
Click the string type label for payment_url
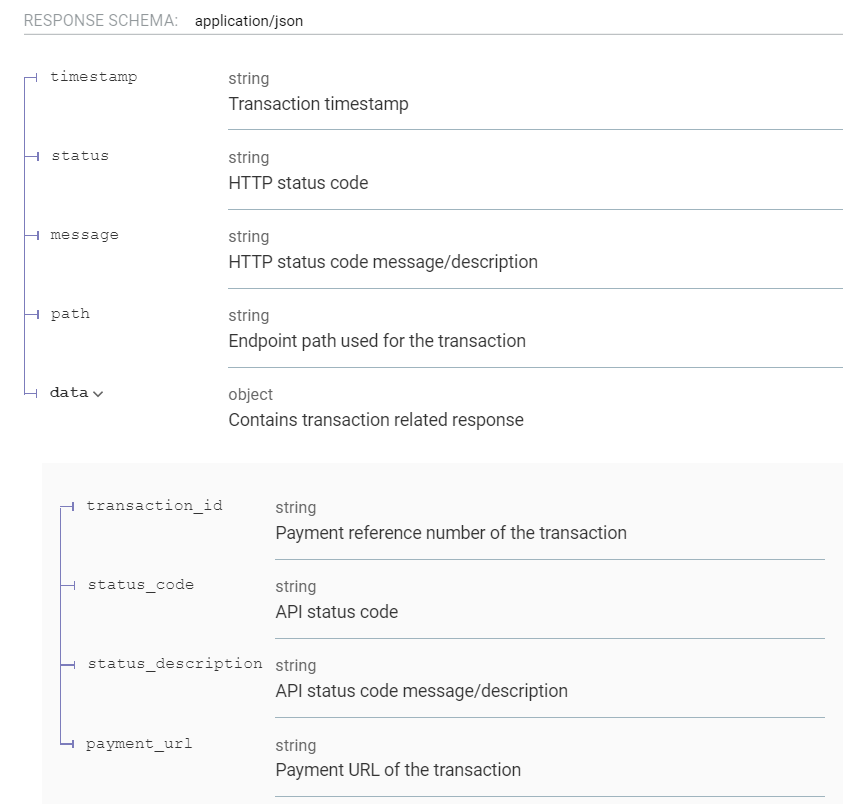pos(295,745)
